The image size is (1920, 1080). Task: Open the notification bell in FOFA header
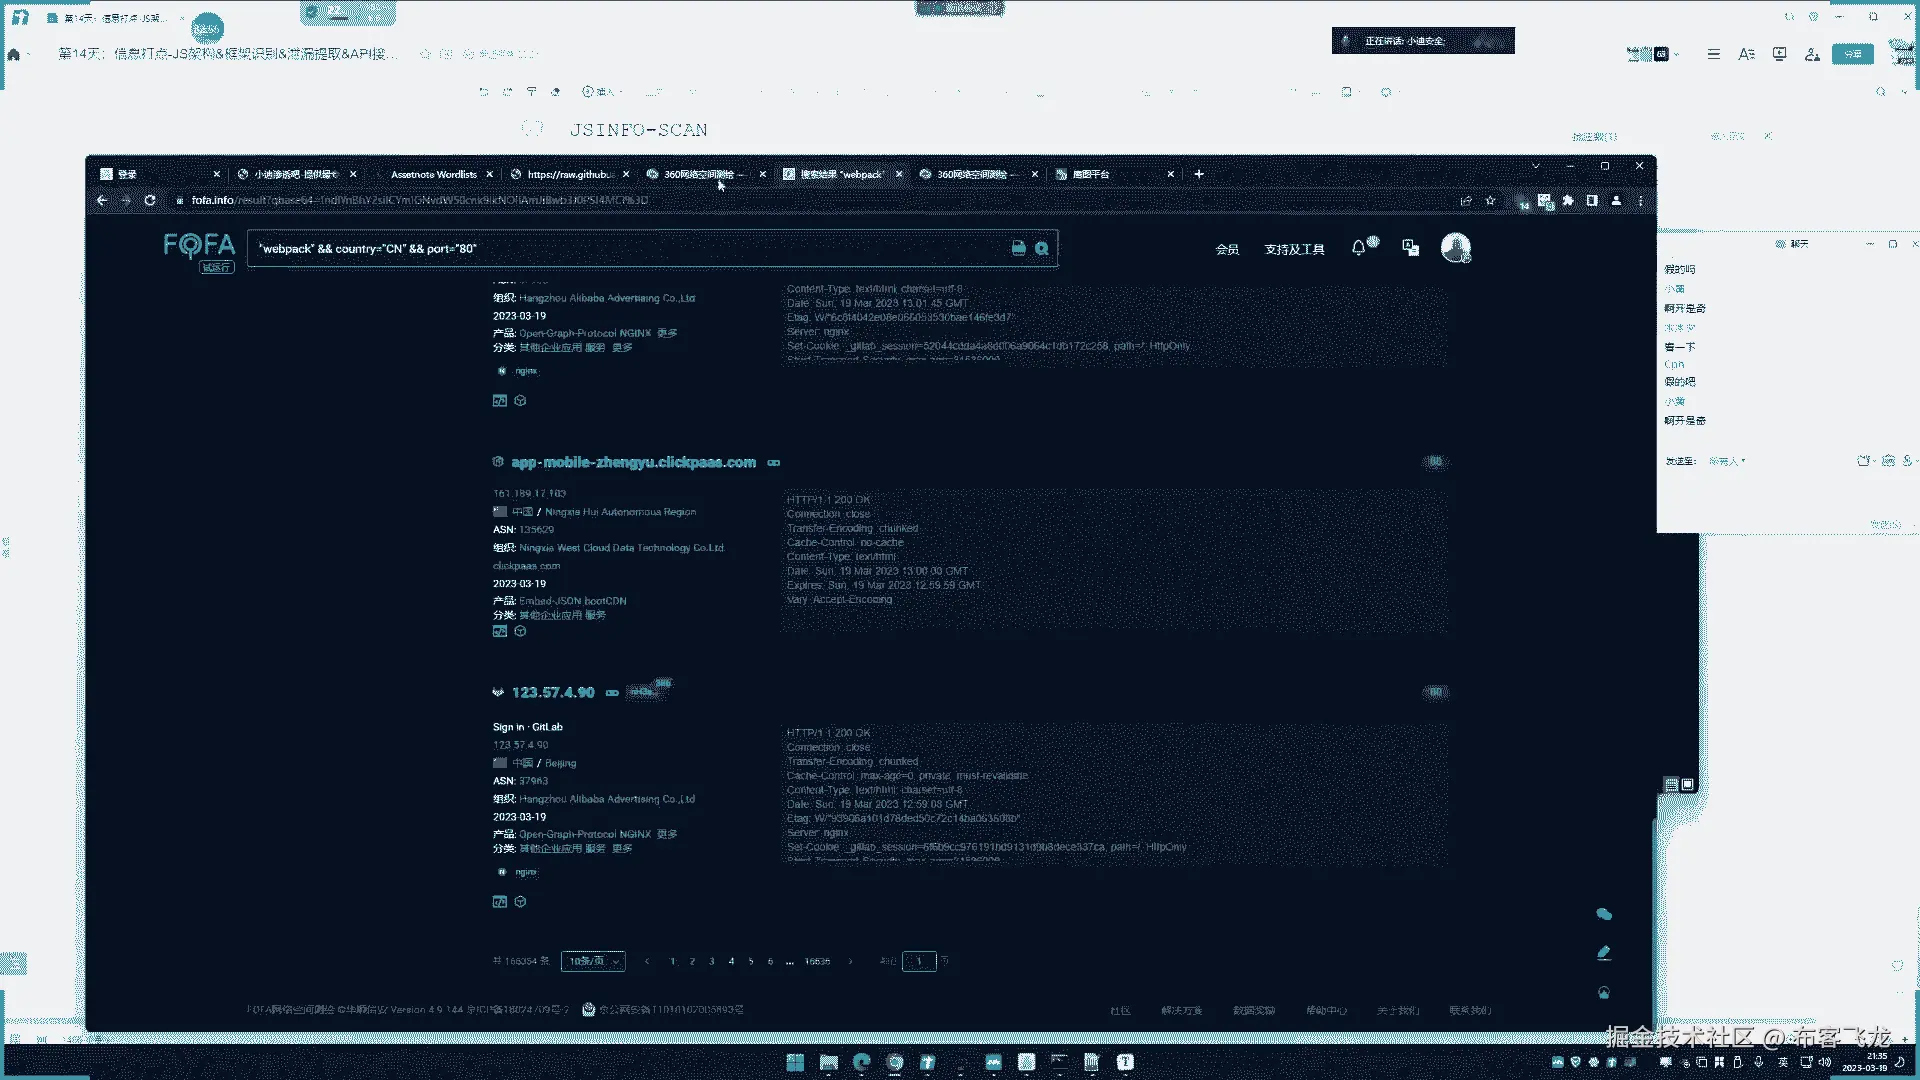1358,248
